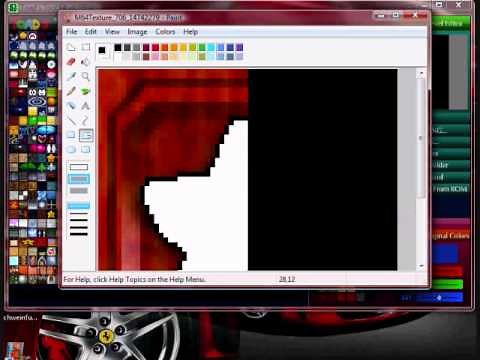Pick the yellow palette color
The width and height of the screenshot is (480, 360).
pyautogui.click(x=183, y=47)
